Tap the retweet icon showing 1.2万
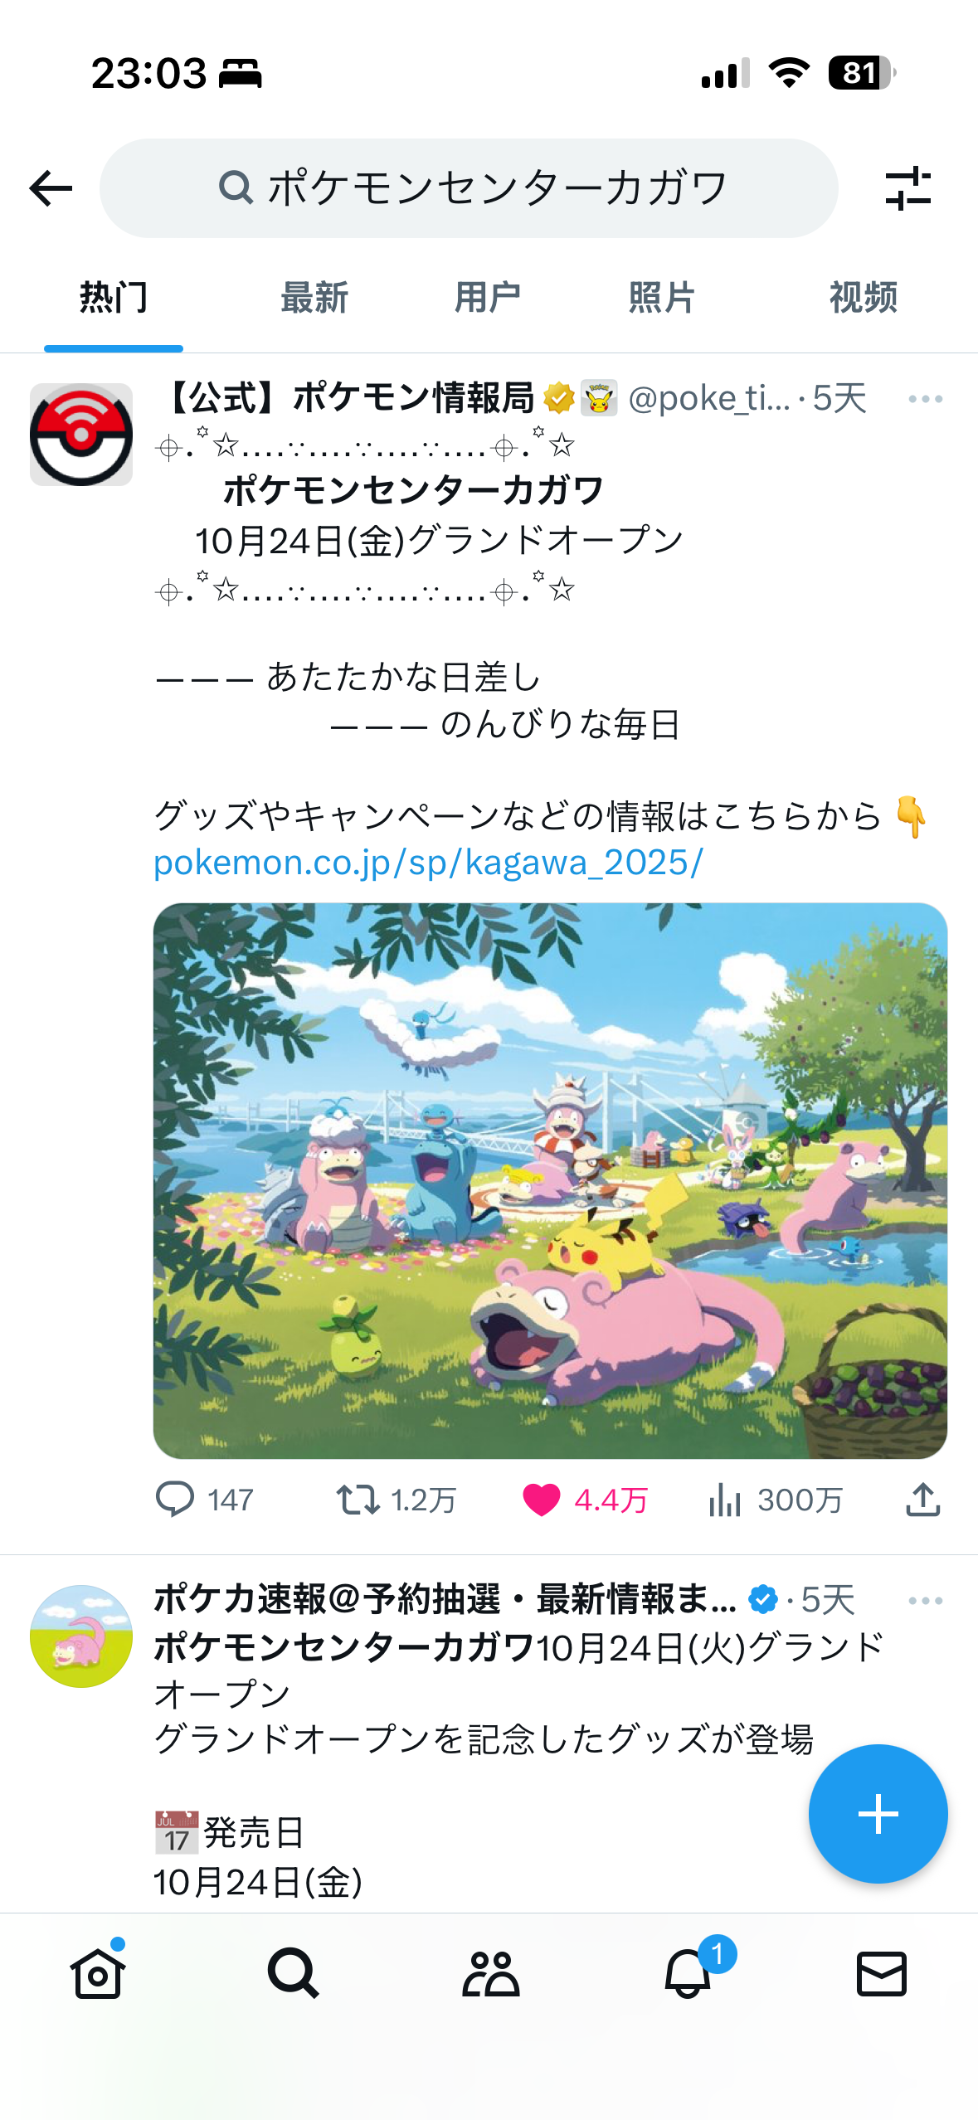This screenshot has height=2120, width=978. click(x=357, y=1499)
